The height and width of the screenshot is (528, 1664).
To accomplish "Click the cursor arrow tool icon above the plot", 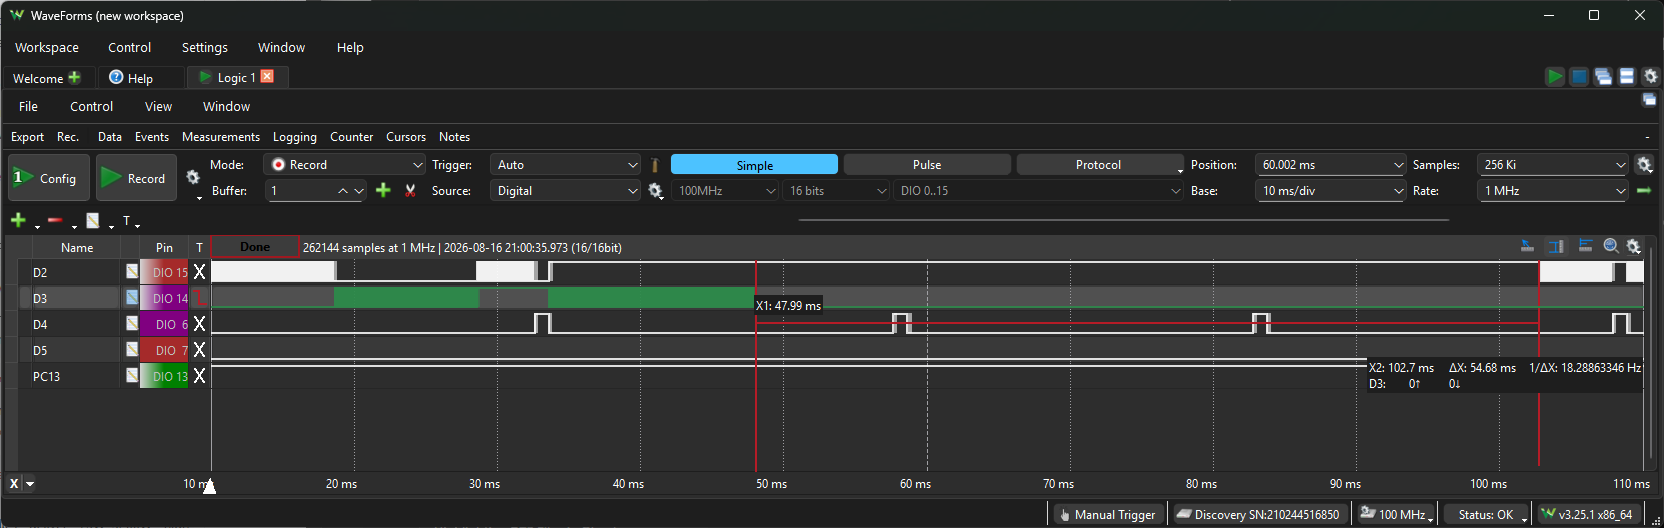I will pos(1527,246).
